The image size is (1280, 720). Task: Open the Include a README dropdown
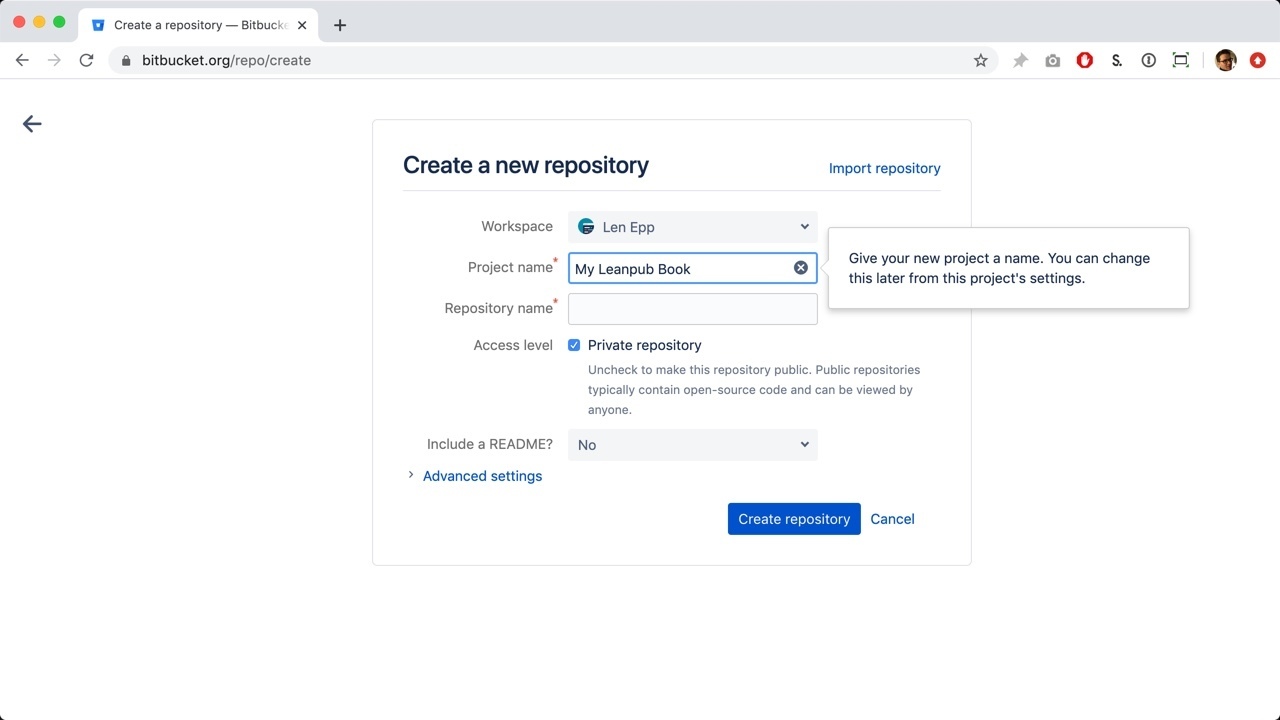tap(692, 445)
